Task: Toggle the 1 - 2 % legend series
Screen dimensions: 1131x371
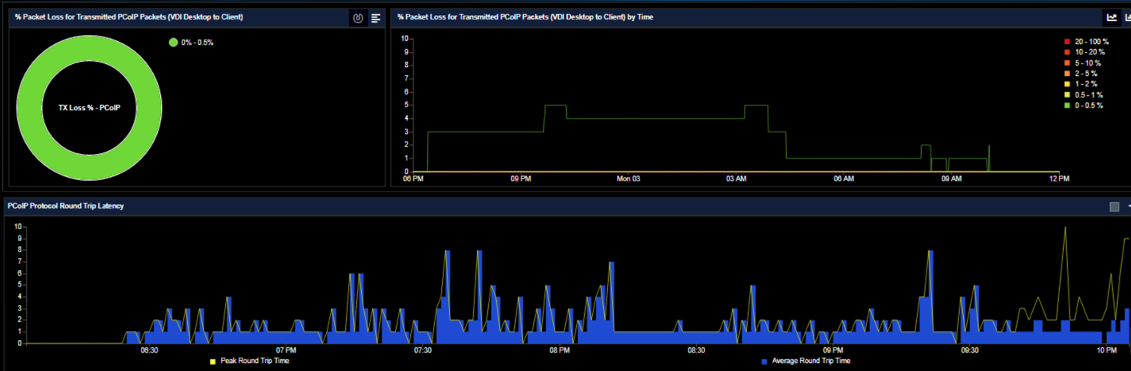Action: coord(1080,84)
